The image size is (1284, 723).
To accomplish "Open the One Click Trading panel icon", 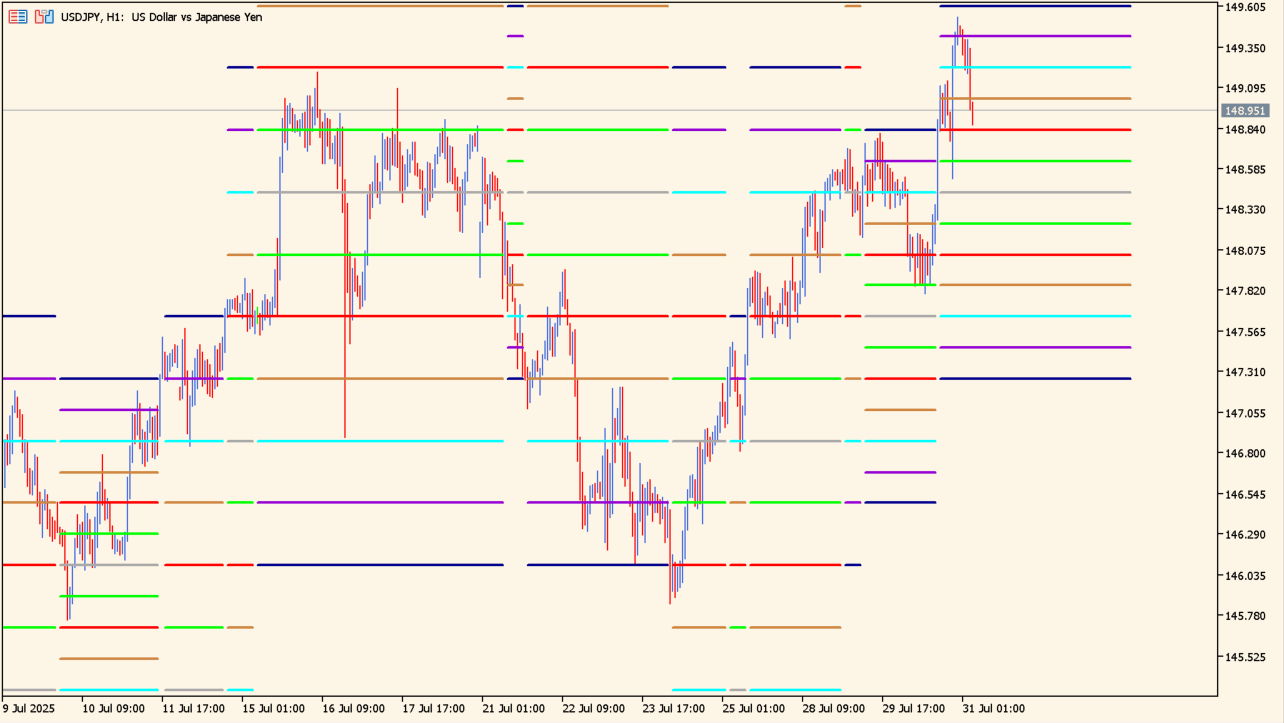I will 44,17.
